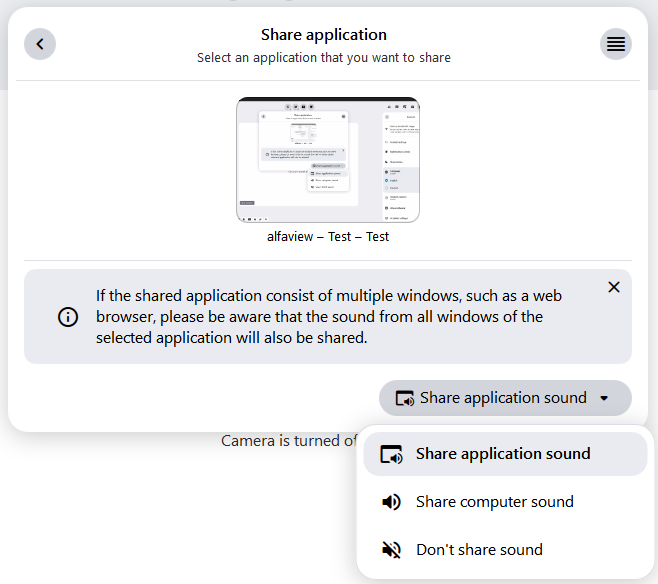Image resolution: width=658 pixels, height=584 pixels.
Task: Click the speaker icon beside Share computer sound
Action: (392, 502)
